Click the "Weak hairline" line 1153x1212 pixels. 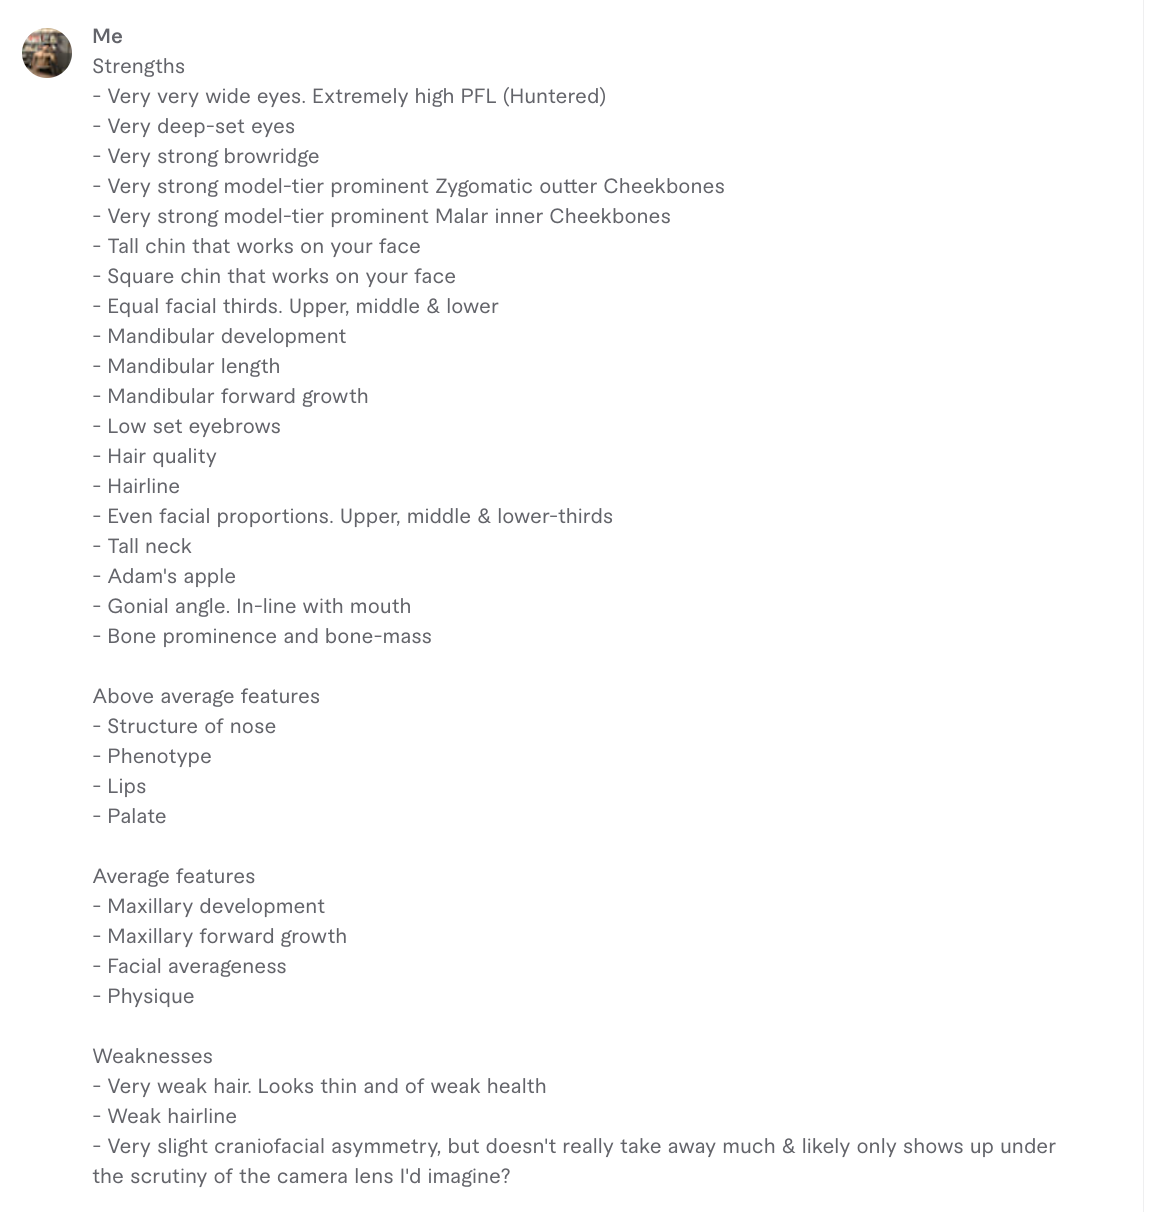(165, 1116)
